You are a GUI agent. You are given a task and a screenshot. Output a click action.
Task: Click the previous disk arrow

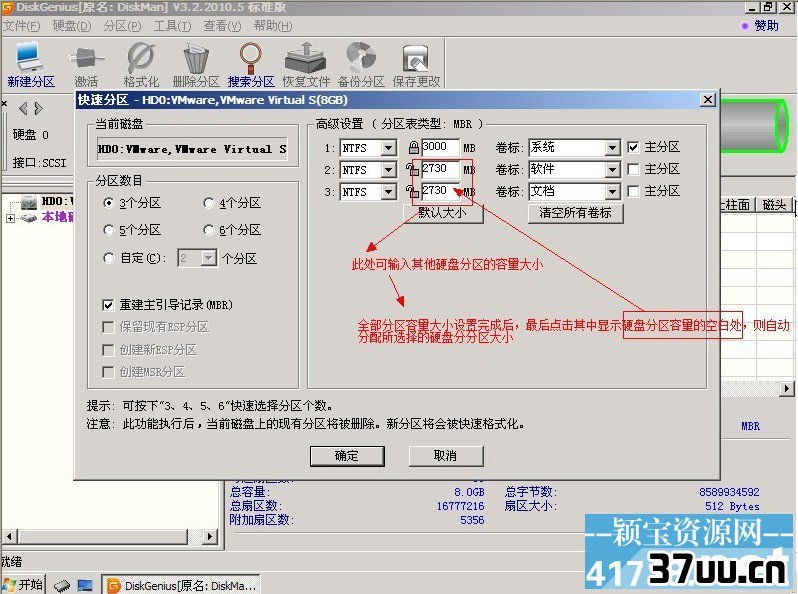23,108
